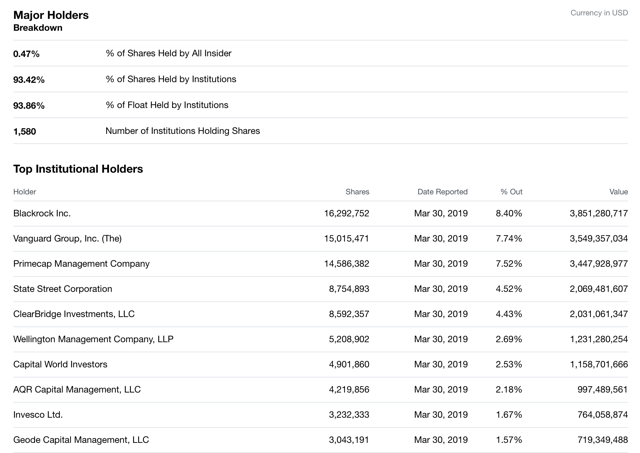The height and width of the screenshot is (453, 640).
Task: Select Blackrock 8.40% out value
Action: tap(509, 213)
